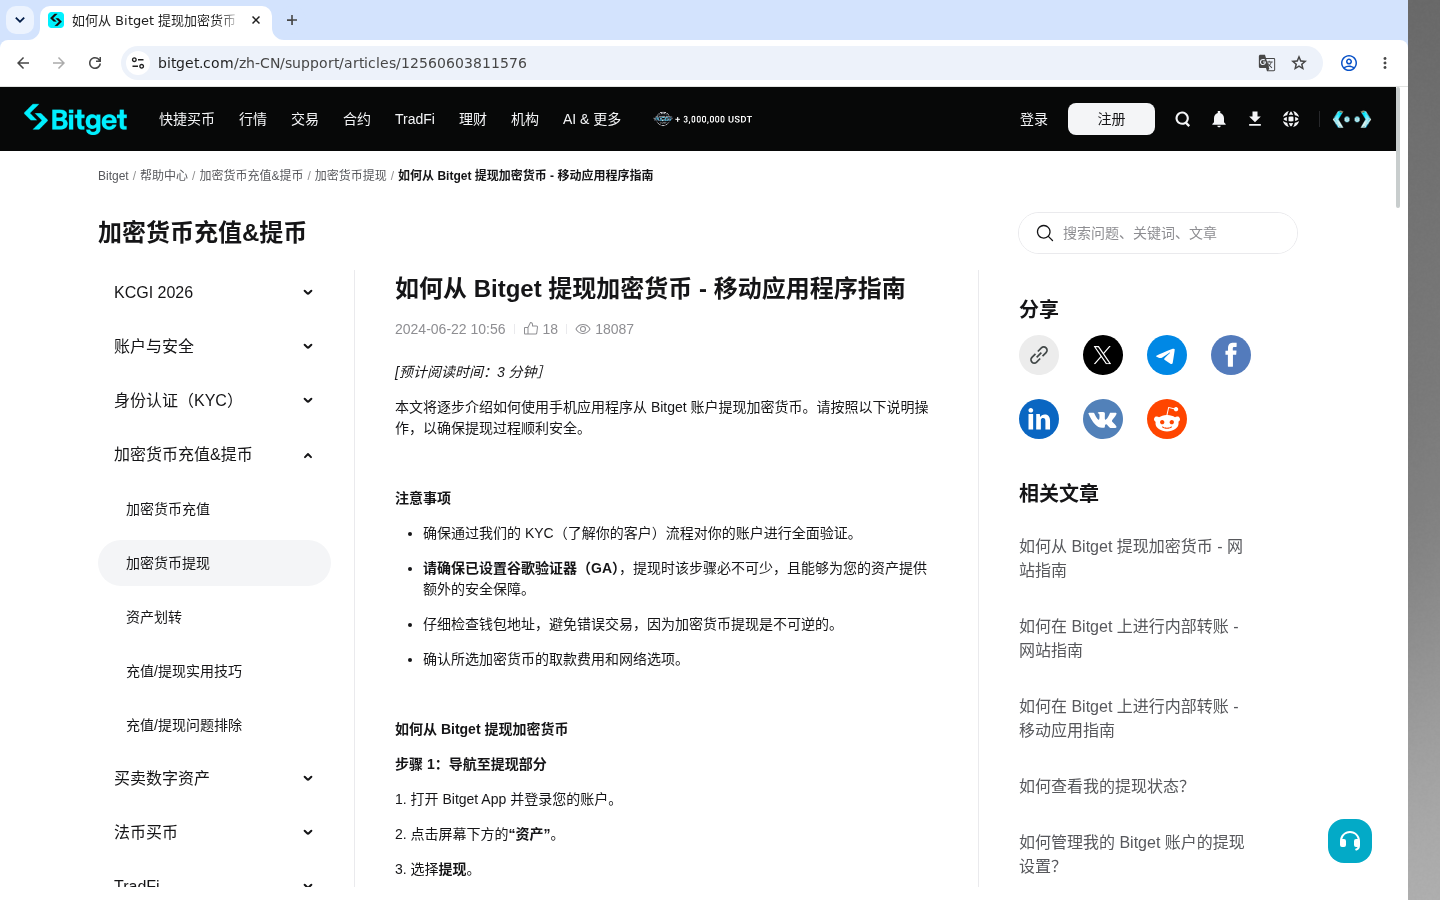Expand 法币买币 sidebar section
Viewport: 1440px width, 900px height.
(x=214, y=832)
